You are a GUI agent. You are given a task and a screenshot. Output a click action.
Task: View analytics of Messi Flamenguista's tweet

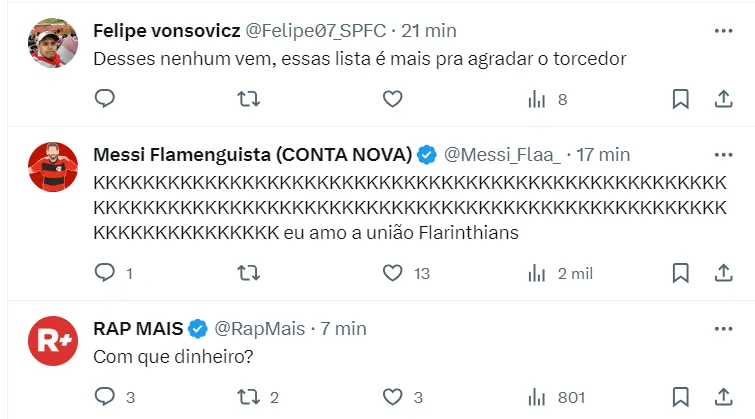pyautogui.click(x=537, y=272)
